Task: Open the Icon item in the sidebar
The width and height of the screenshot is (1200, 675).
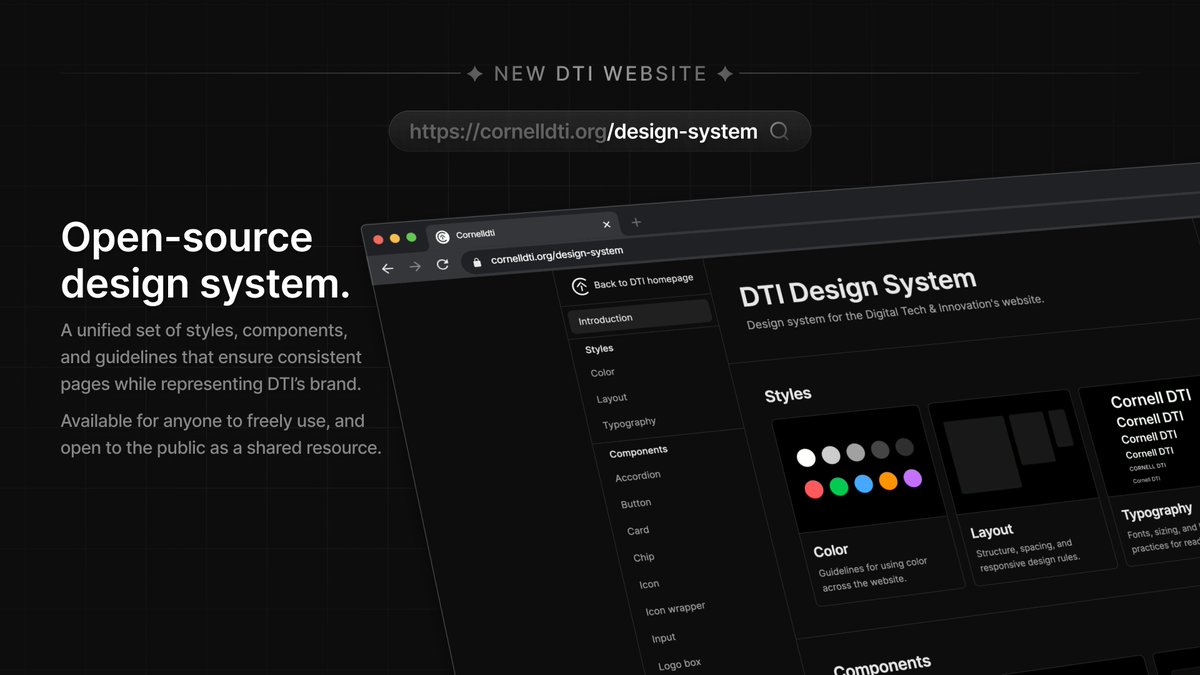Action: pos(649,584)
